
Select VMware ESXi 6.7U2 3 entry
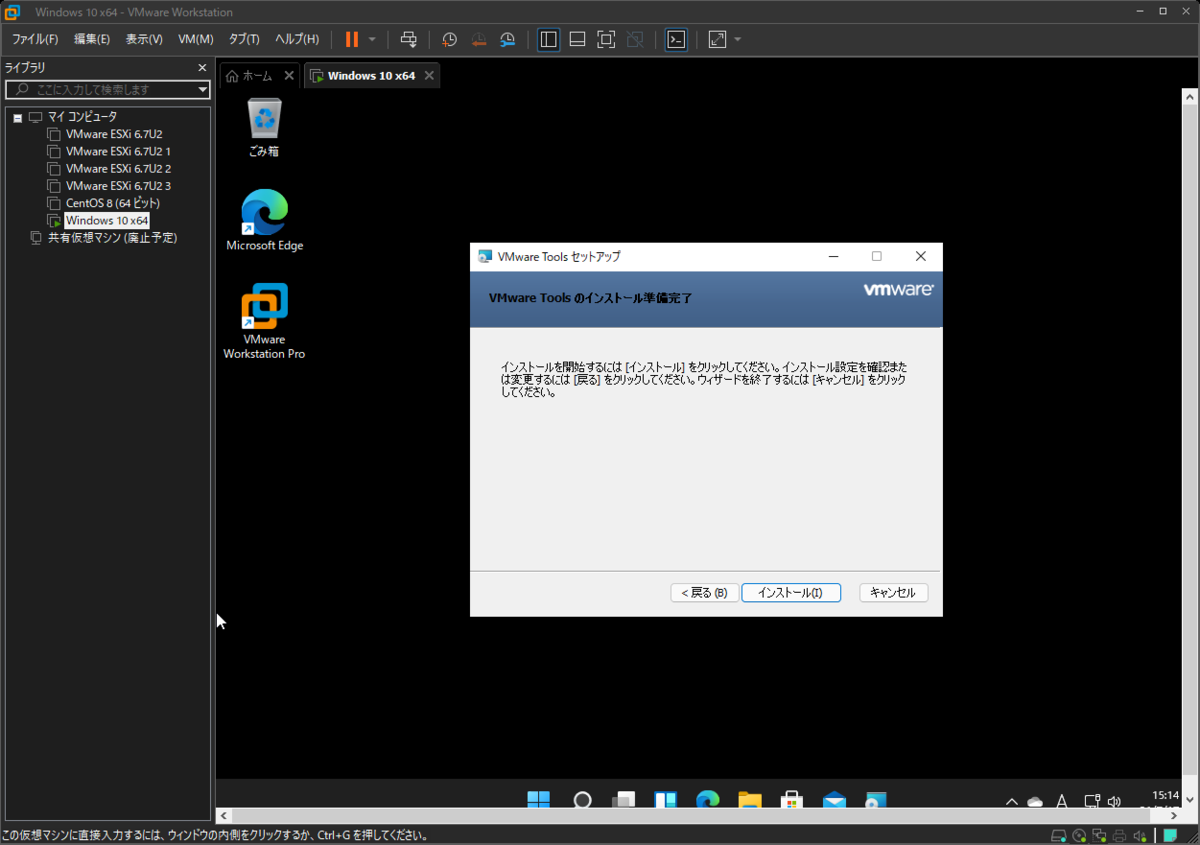click(118, 186)
